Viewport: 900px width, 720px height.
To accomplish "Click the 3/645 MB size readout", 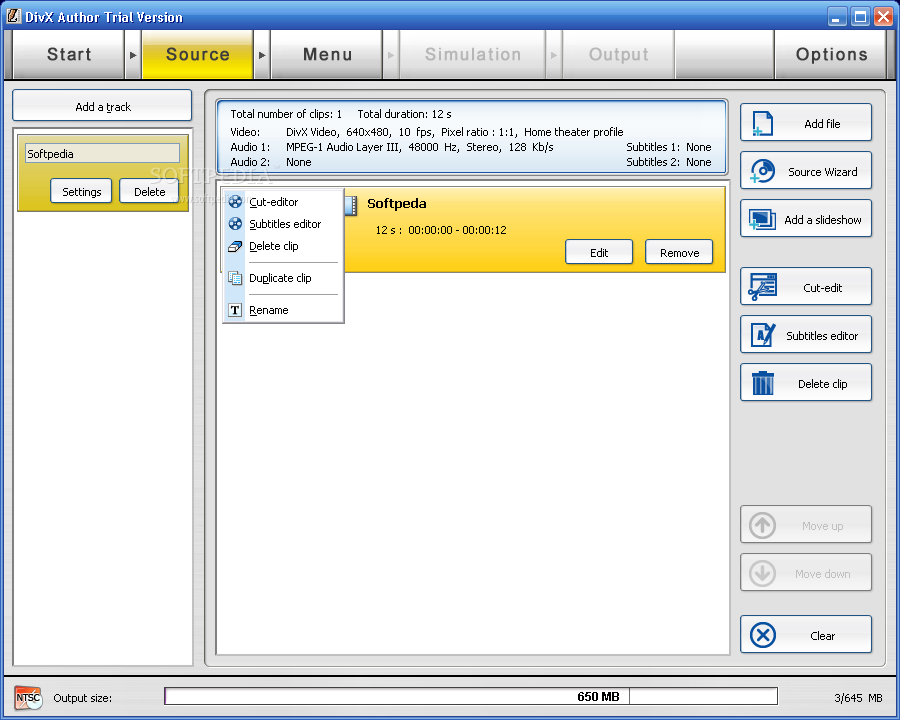I will tap(858, 698).
